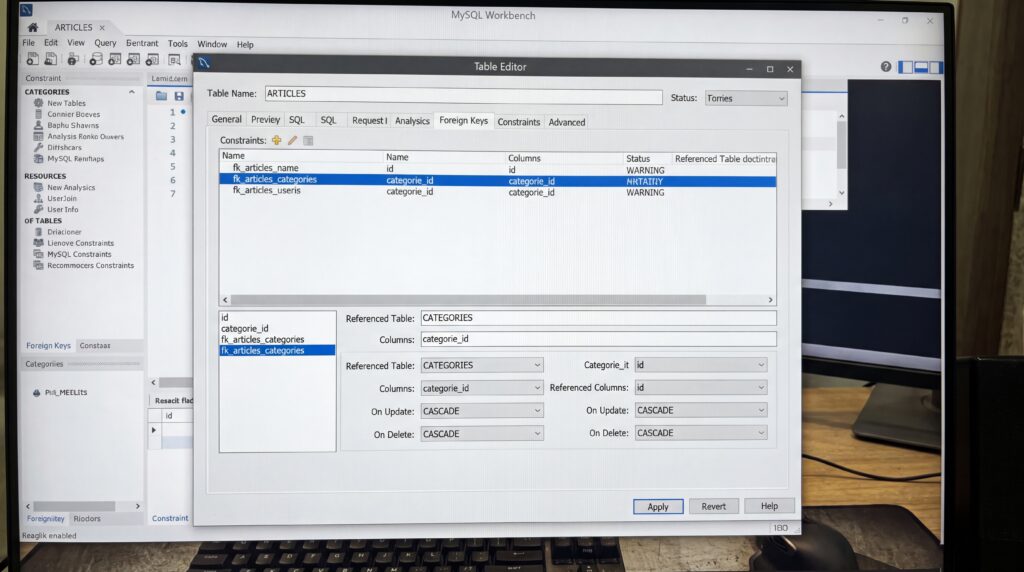Click the Table Name input field
This screenshot has height=572, width=1024.
tap(463, 95)
